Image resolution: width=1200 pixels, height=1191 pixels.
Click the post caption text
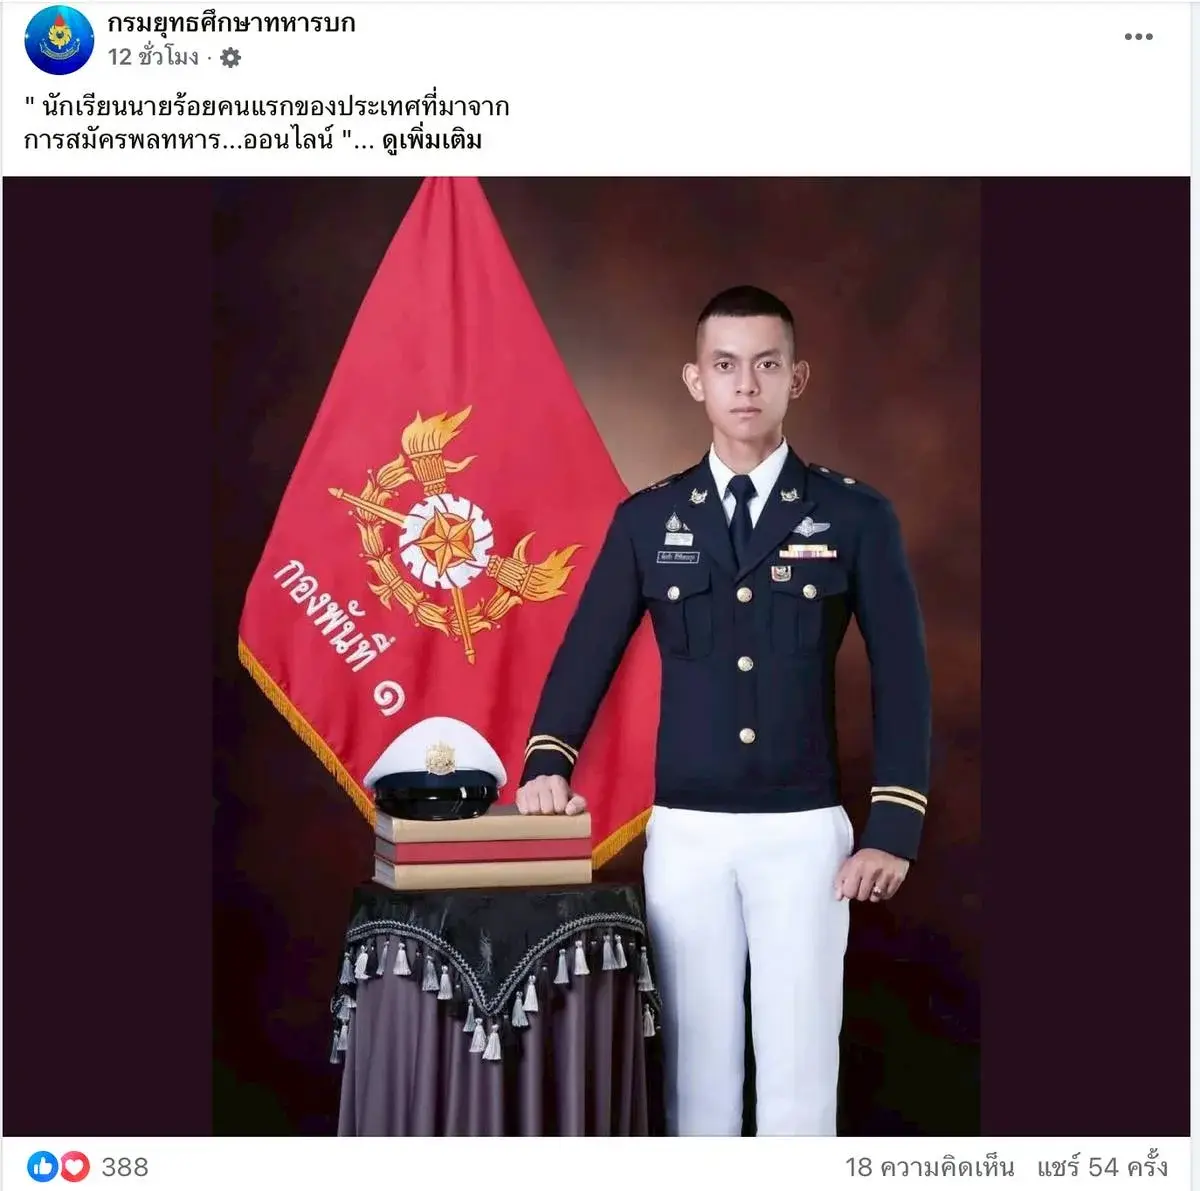point(267,122)
